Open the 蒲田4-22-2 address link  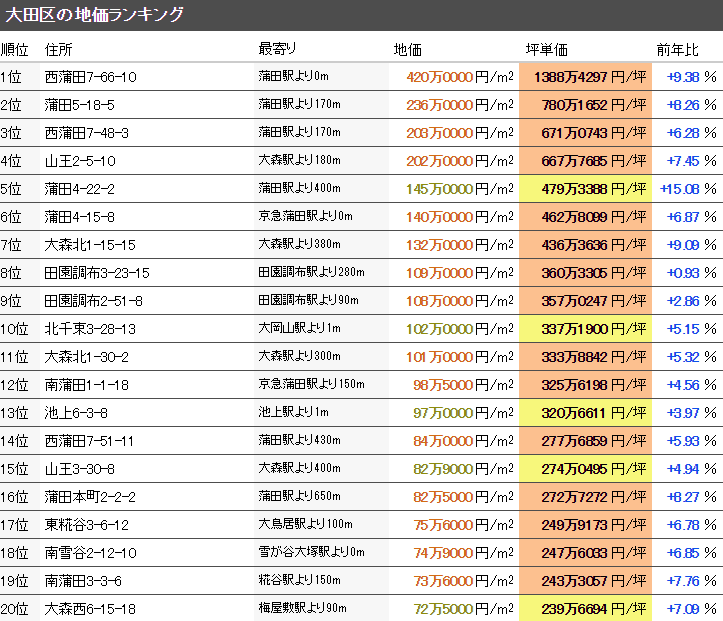[x=80, y=189]
